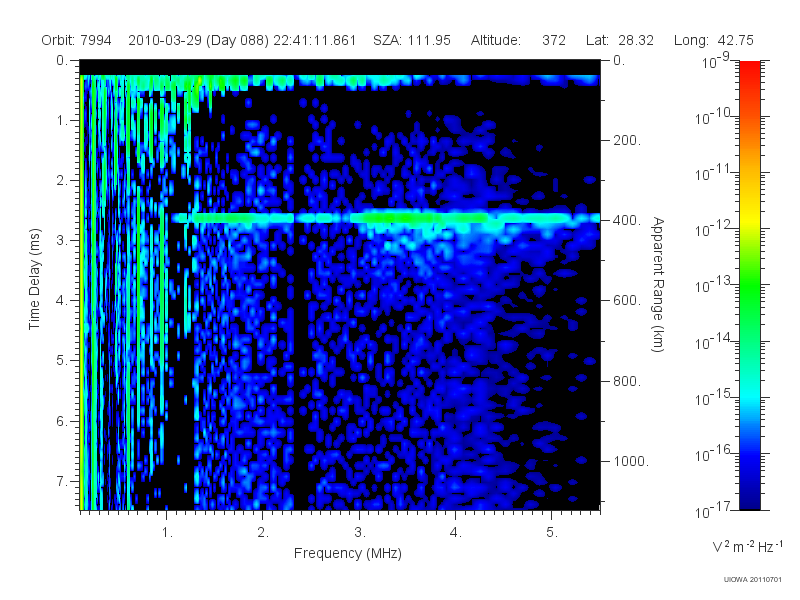Click the red top of the color bar
800x600 pixels.
coord(749,71)
